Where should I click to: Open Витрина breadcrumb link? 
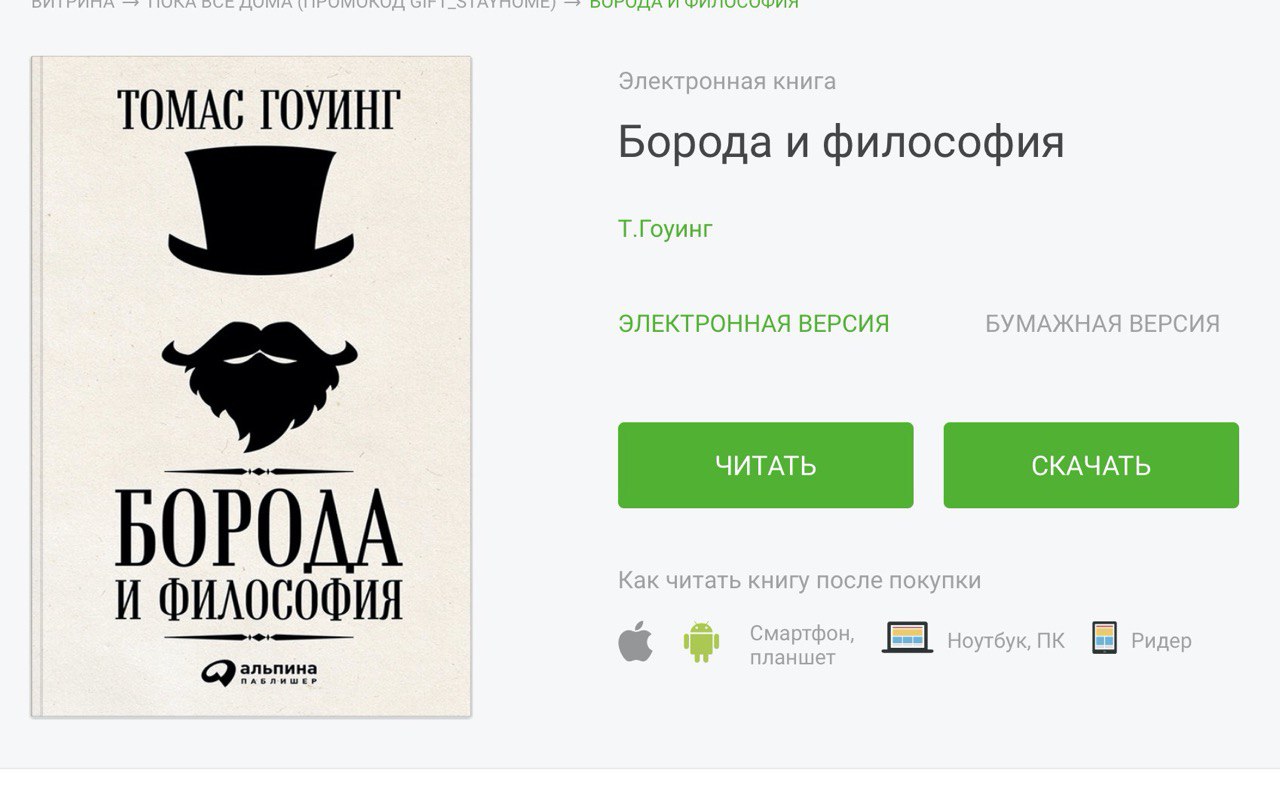click(x=72, y=4)
